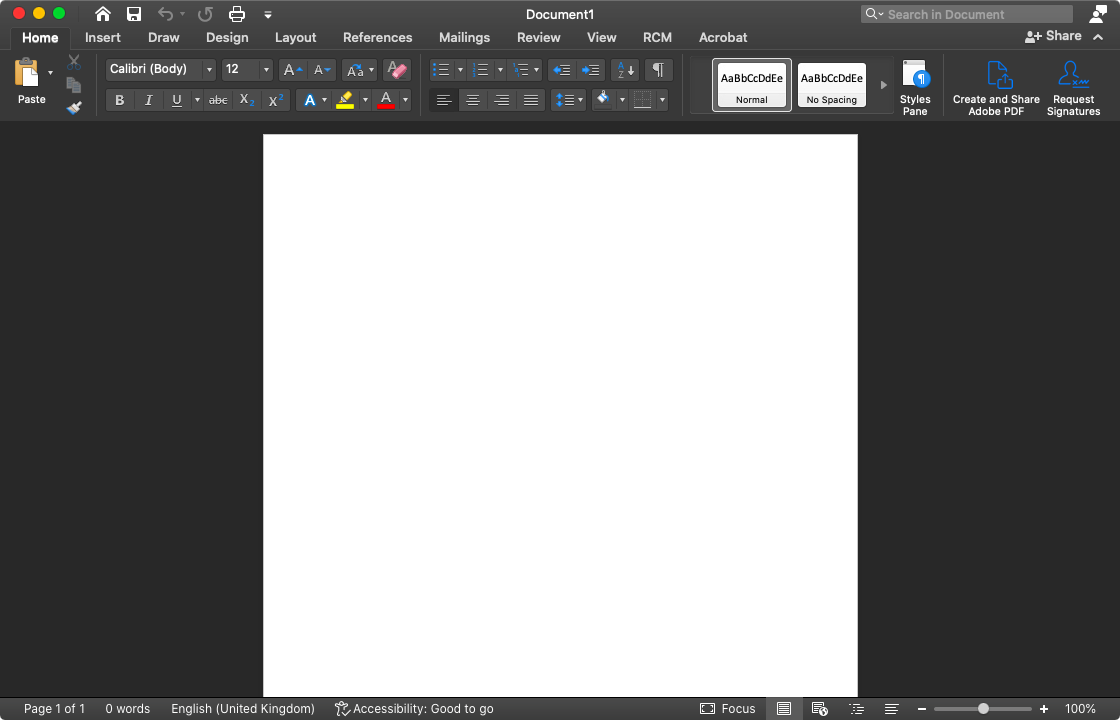Paste clipboard contents with the Paste icon
The image size is (1120, 720).
(27, 72)
